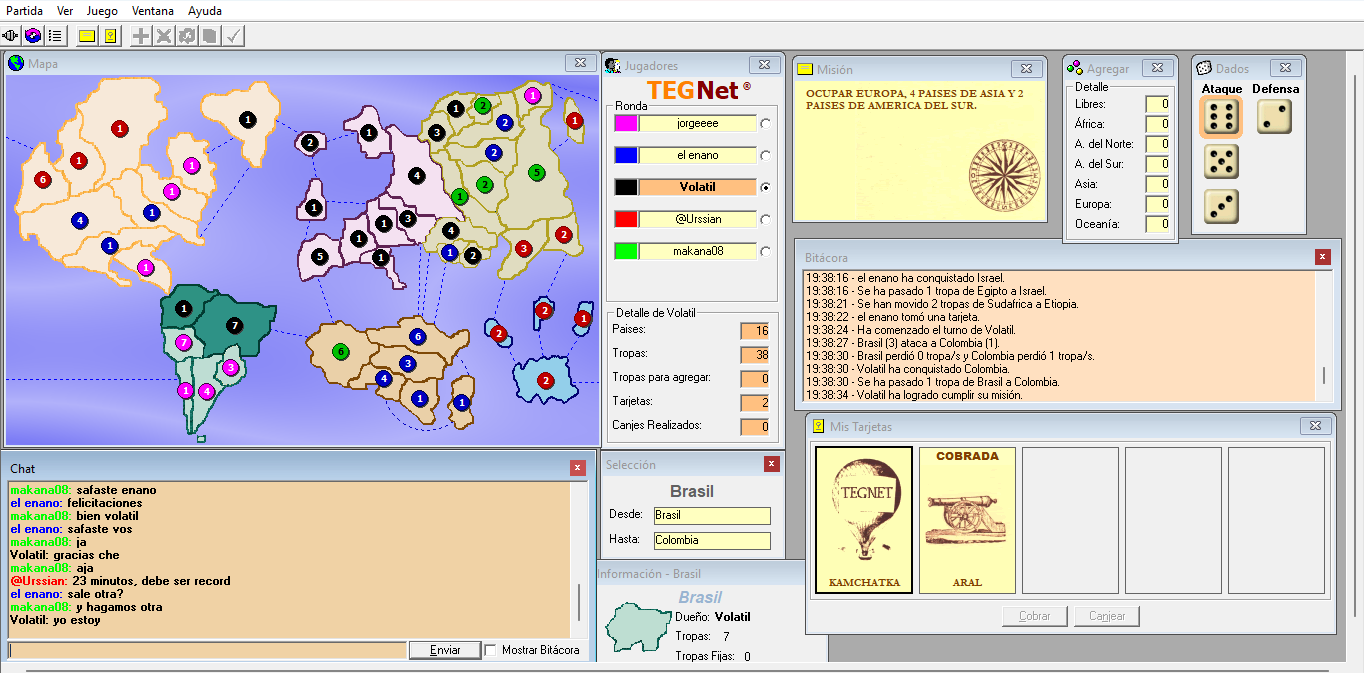Open the Partida menu
Screen dimensions: 1364x673
(25, 11)
